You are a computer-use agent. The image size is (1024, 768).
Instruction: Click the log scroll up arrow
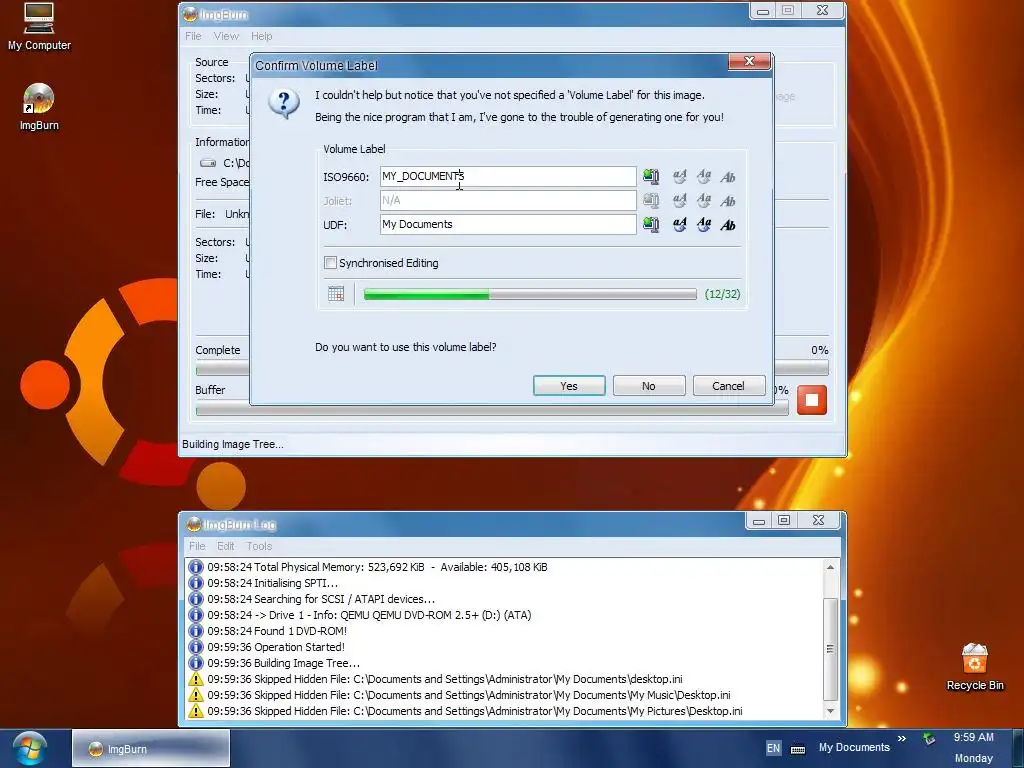pos(831,567)
